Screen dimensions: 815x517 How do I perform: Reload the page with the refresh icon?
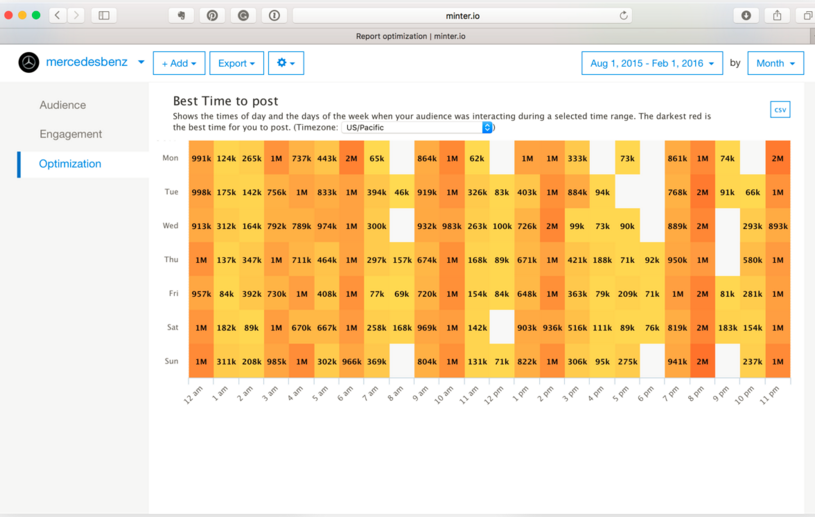tap(624, 15)
